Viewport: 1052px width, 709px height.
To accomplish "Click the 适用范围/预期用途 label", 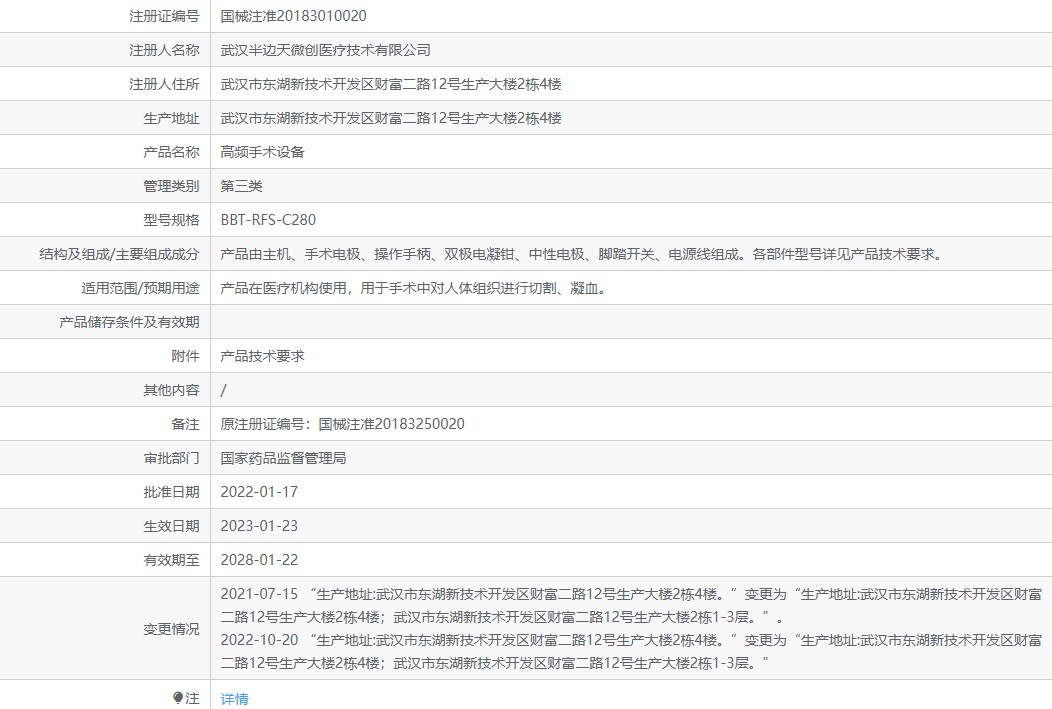I will coord(140,288).
